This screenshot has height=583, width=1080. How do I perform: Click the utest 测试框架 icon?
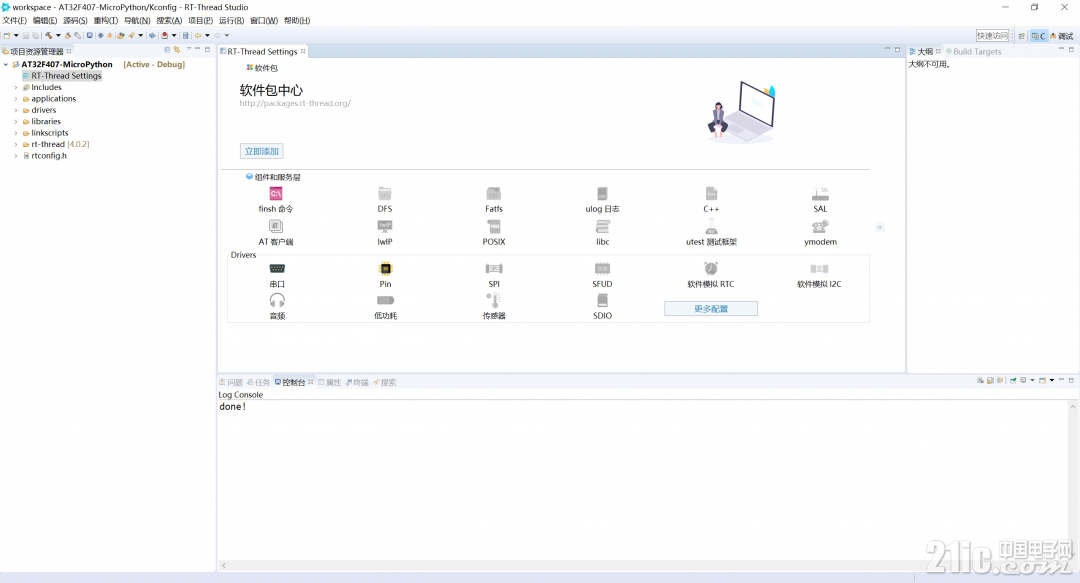(x=712, y=226)
